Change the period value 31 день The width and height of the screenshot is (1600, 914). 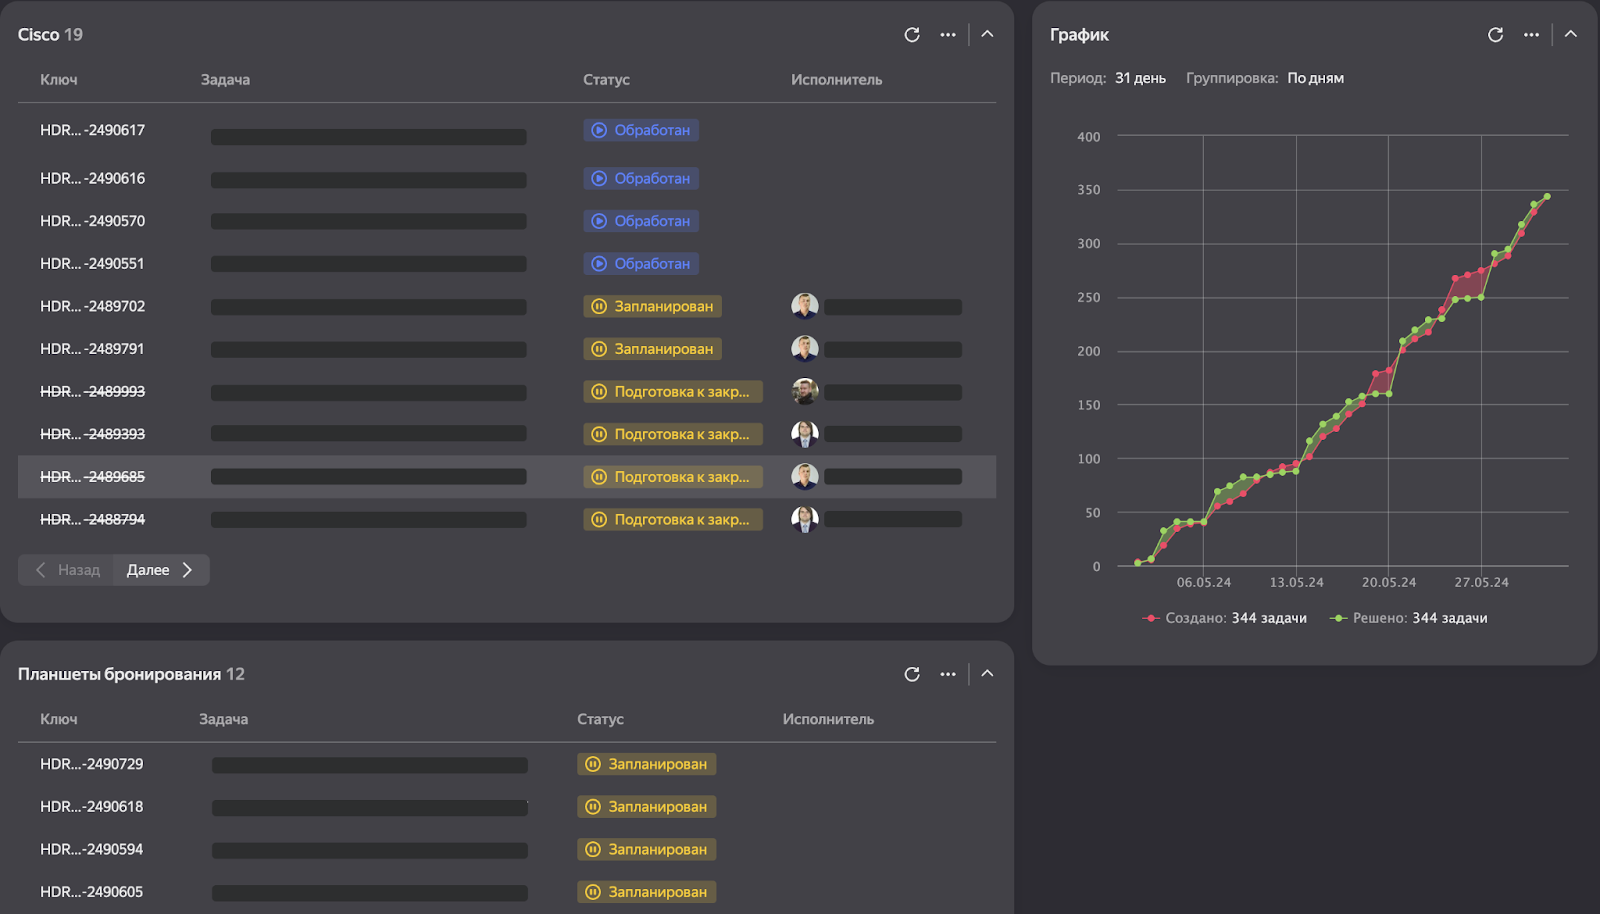click(x=1140, y=78)
